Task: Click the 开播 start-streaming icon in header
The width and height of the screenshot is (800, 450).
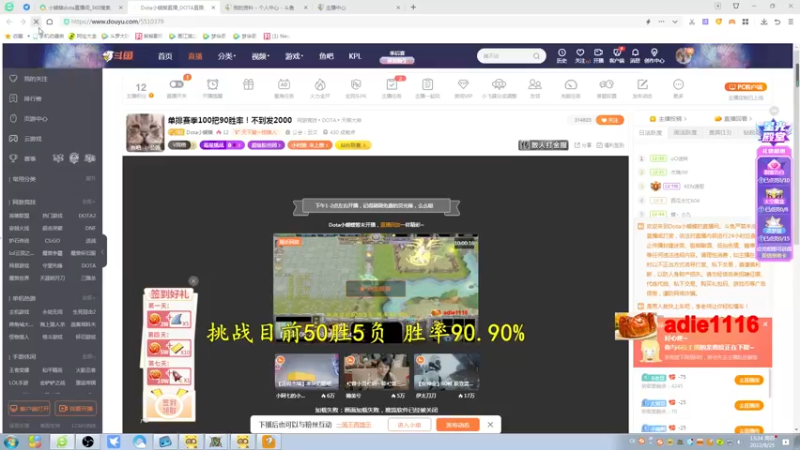Action: pos(598,56)
